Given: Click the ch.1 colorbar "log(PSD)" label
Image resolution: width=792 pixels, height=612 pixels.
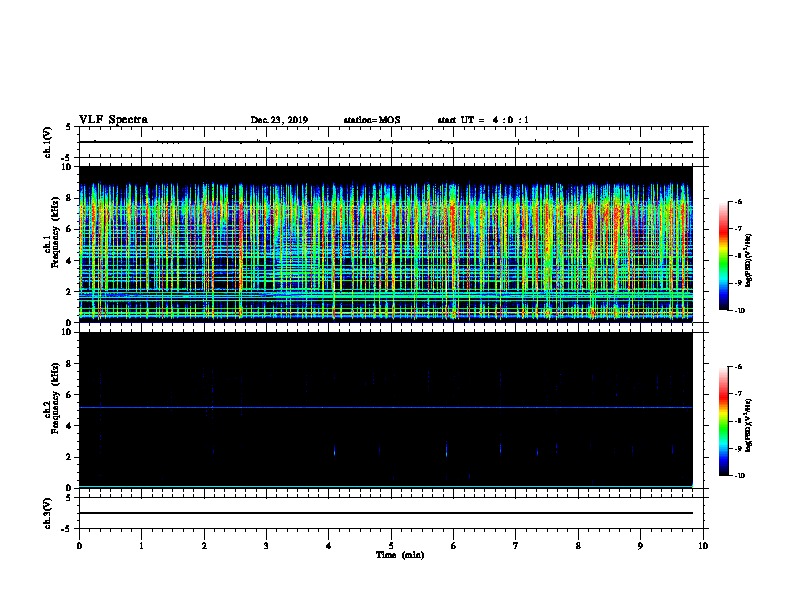Looking at the screenshot, I should click(x=748, y=261).
